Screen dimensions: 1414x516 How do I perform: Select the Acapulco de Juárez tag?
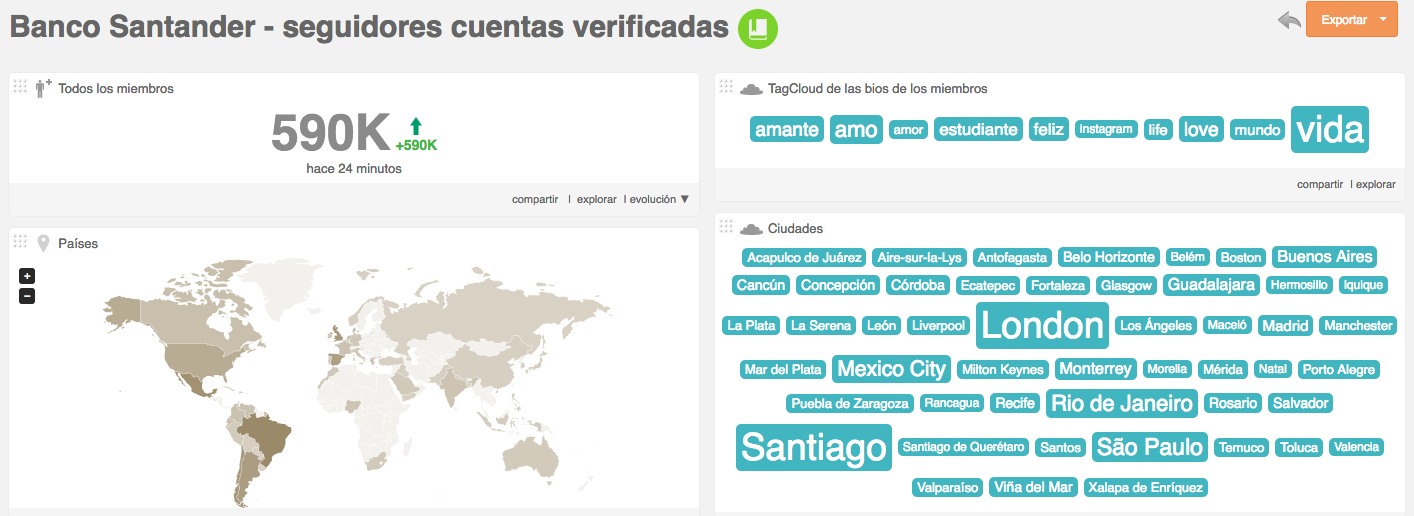coord(804,258)
